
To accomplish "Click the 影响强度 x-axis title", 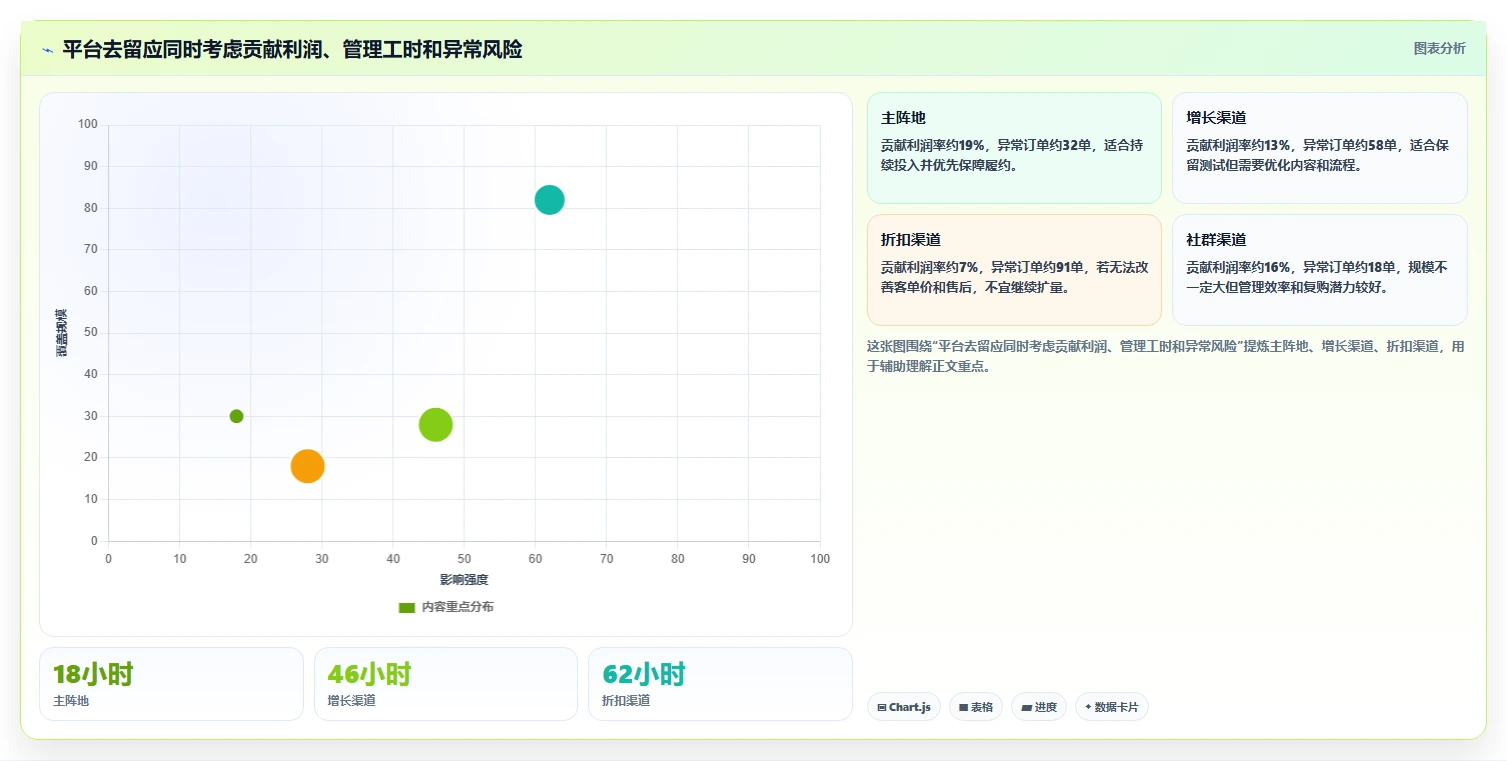I will pyautogui.click(x=464, y=580).
